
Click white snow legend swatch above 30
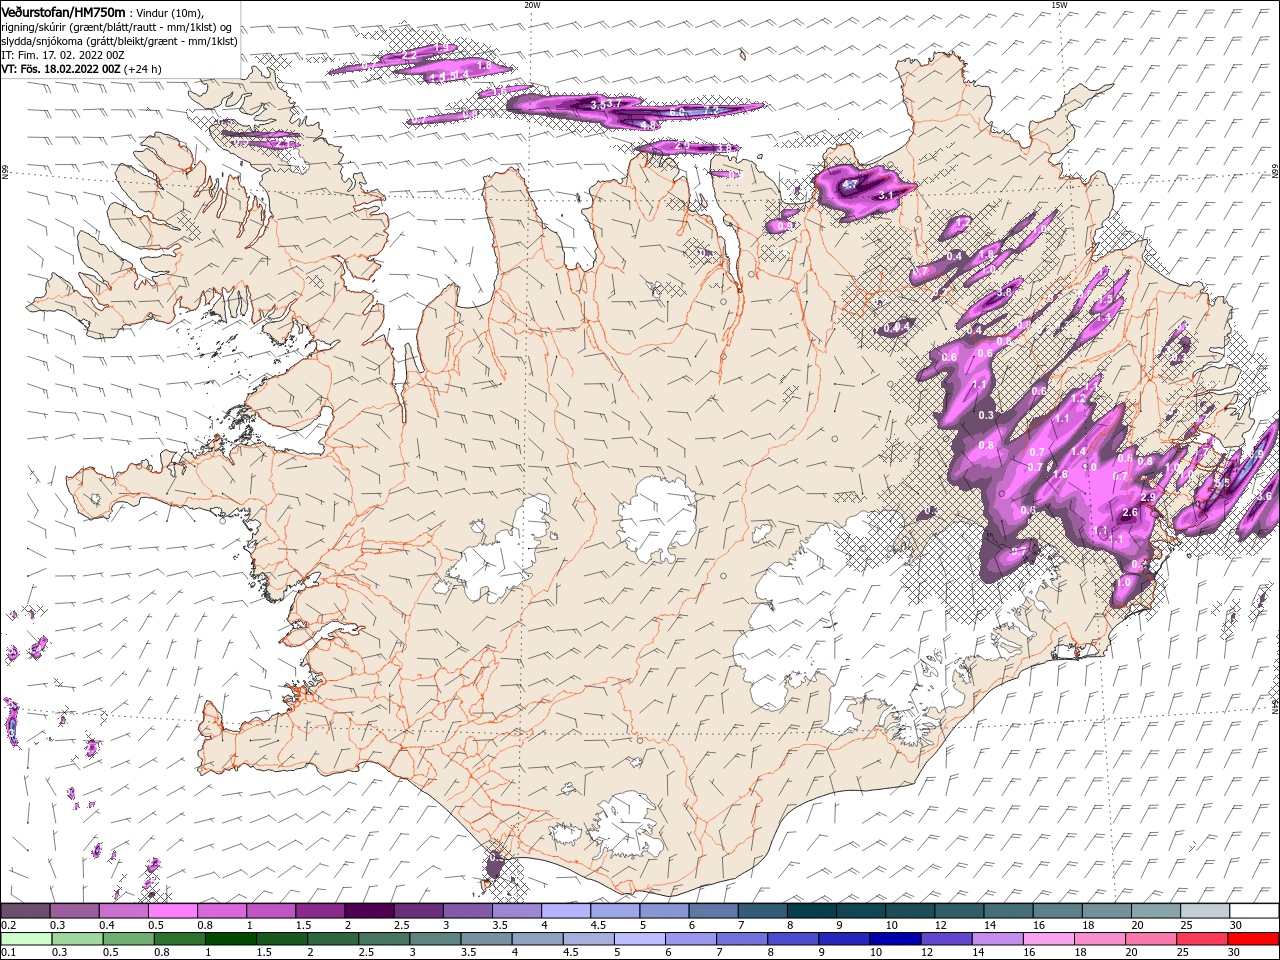(1254, 911)
